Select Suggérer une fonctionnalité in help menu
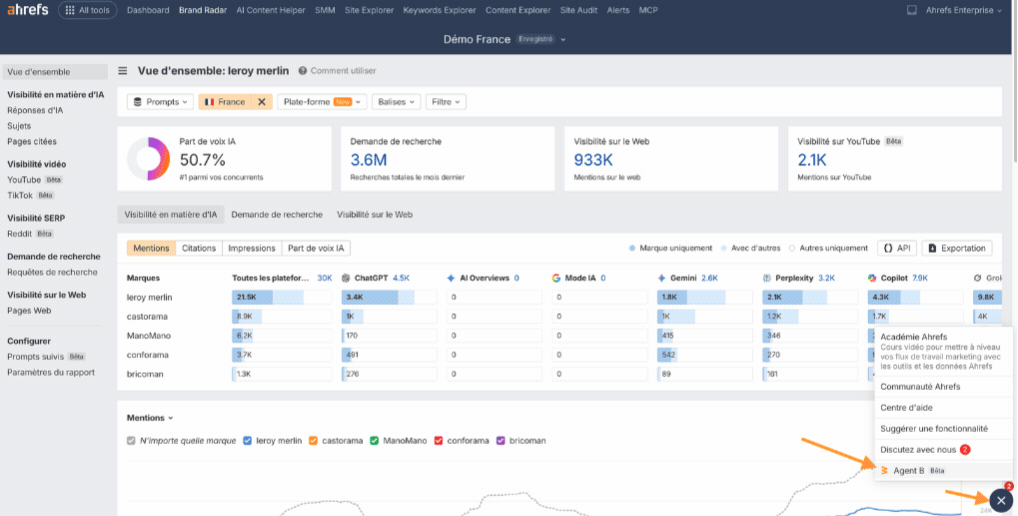The height and width of the screenshot is (516, 1018). click(x=934, y=428)
